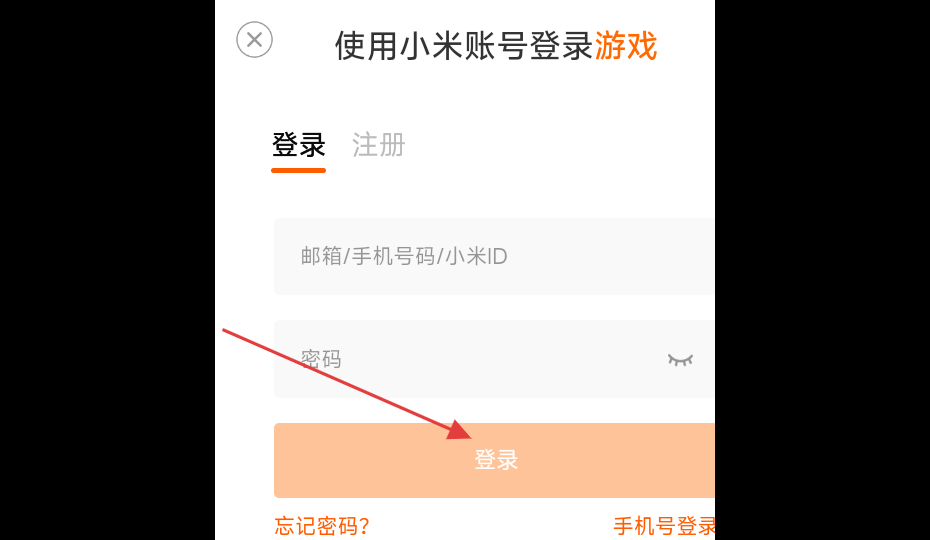Click the orange underline below 登录 tab
This screenshot has height=540, width=930.
pyautogui.click(x=298, y=170)
